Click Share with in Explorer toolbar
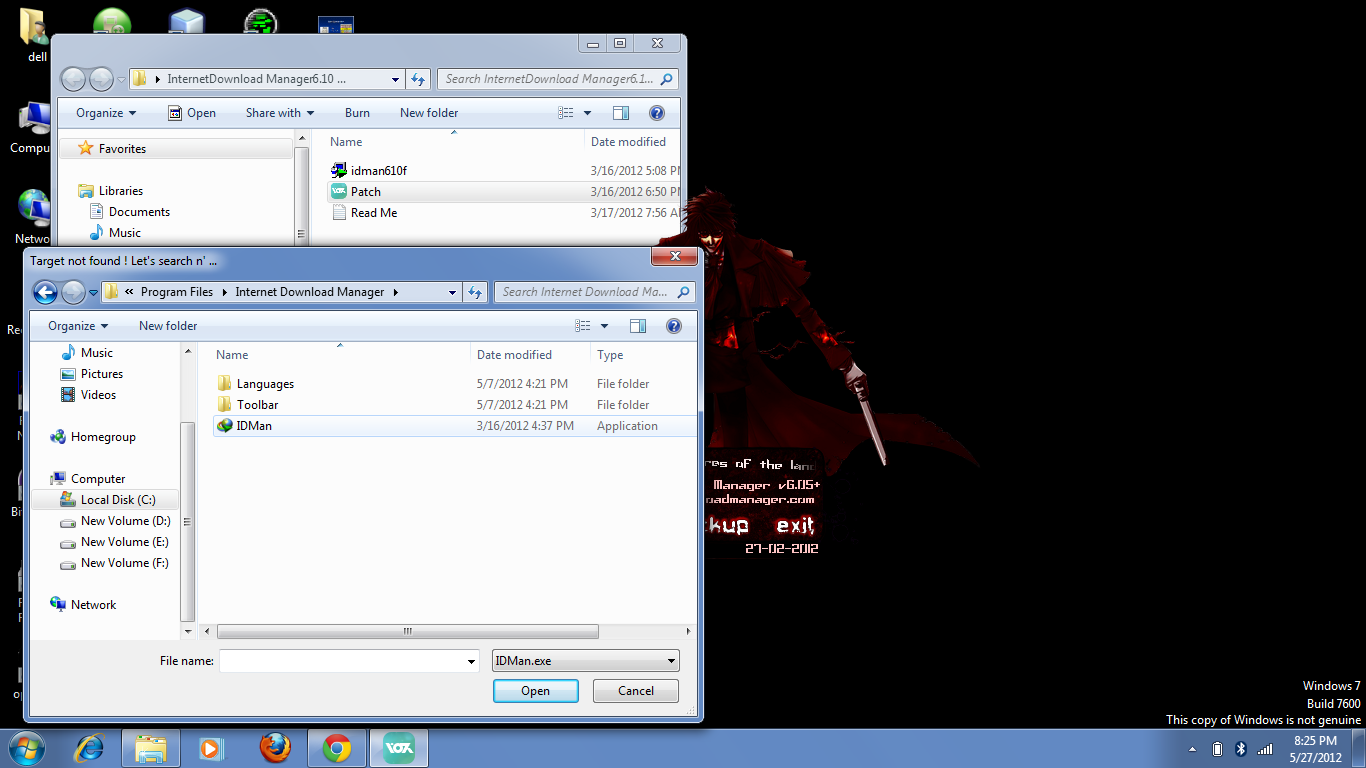 280,113
